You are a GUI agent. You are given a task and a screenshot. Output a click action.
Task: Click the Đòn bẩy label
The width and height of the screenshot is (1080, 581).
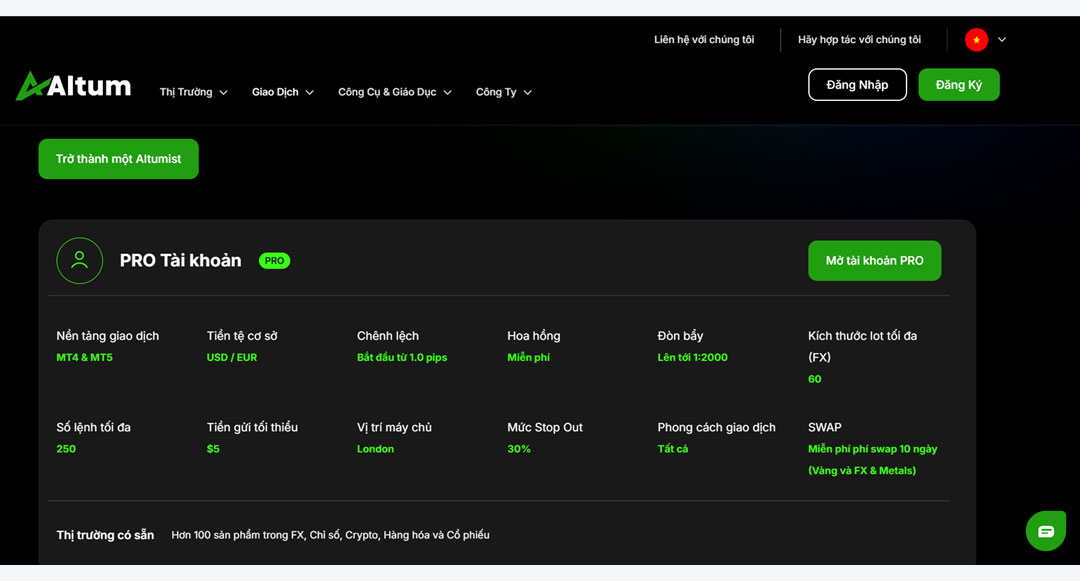click(x=681, y=336)
